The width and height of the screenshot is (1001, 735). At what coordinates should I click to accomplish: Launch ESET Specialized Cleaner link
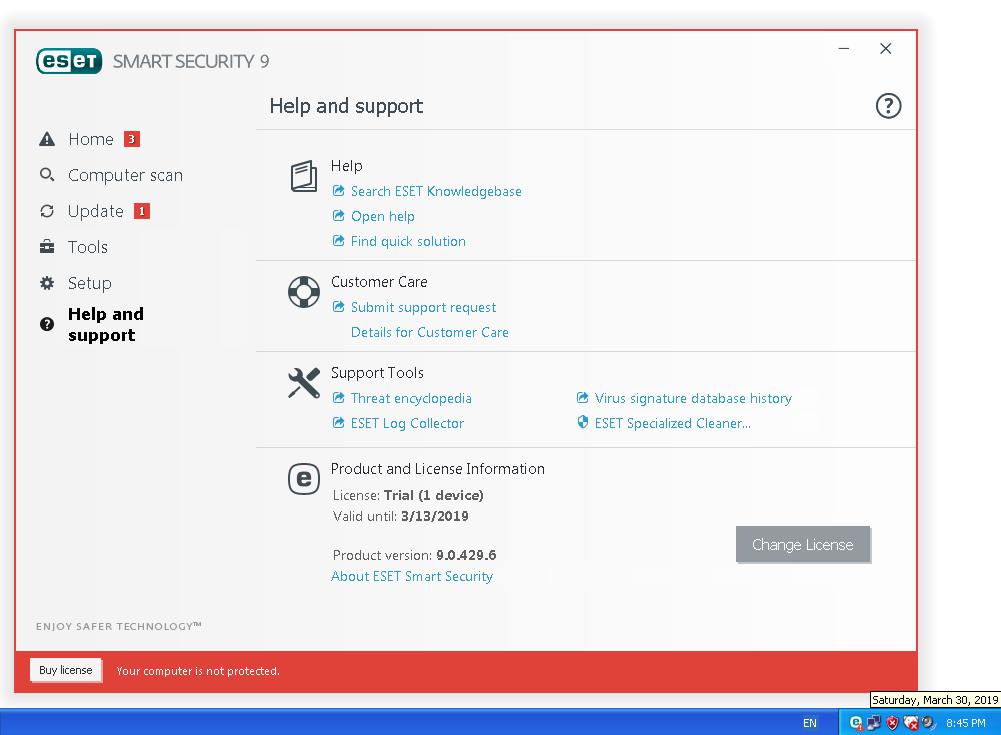click(x=672, y=423)
